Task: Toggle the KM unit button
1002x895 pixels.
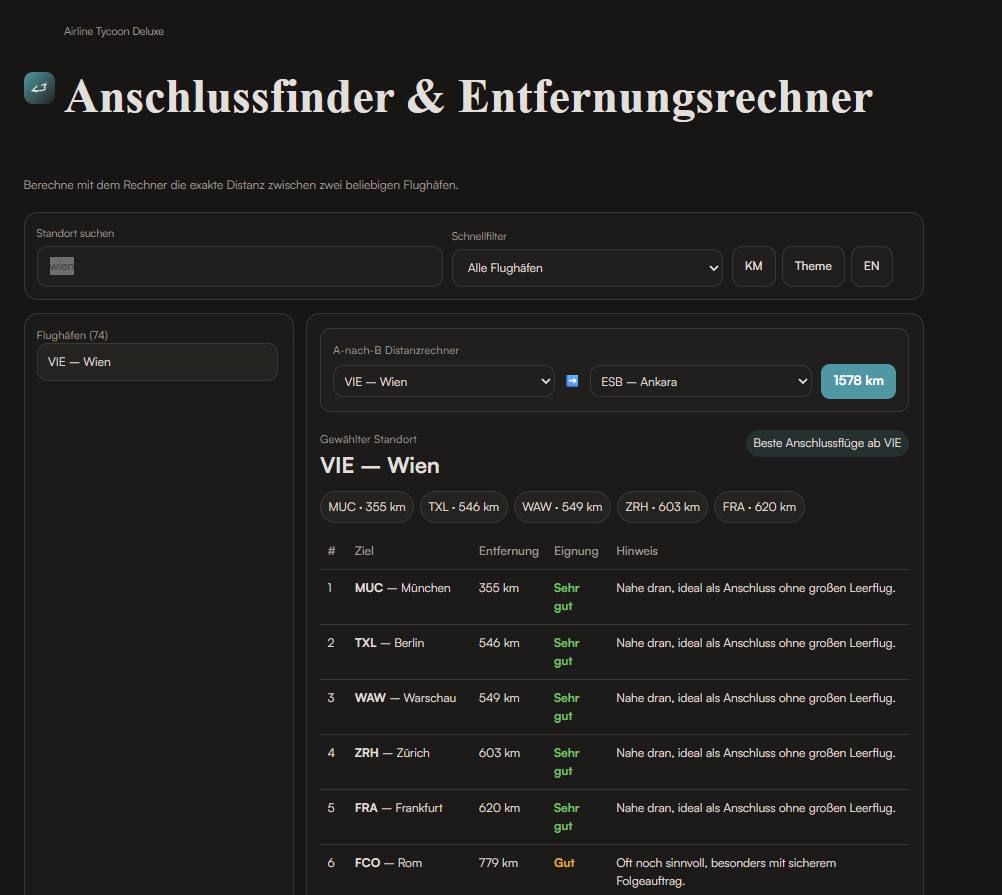Action: coord(753,266)
